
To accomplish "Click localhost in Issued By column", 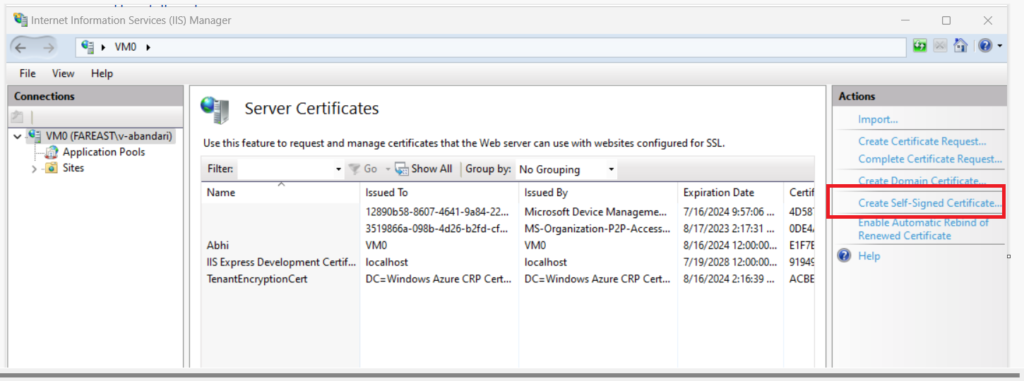I will [545, 262].
